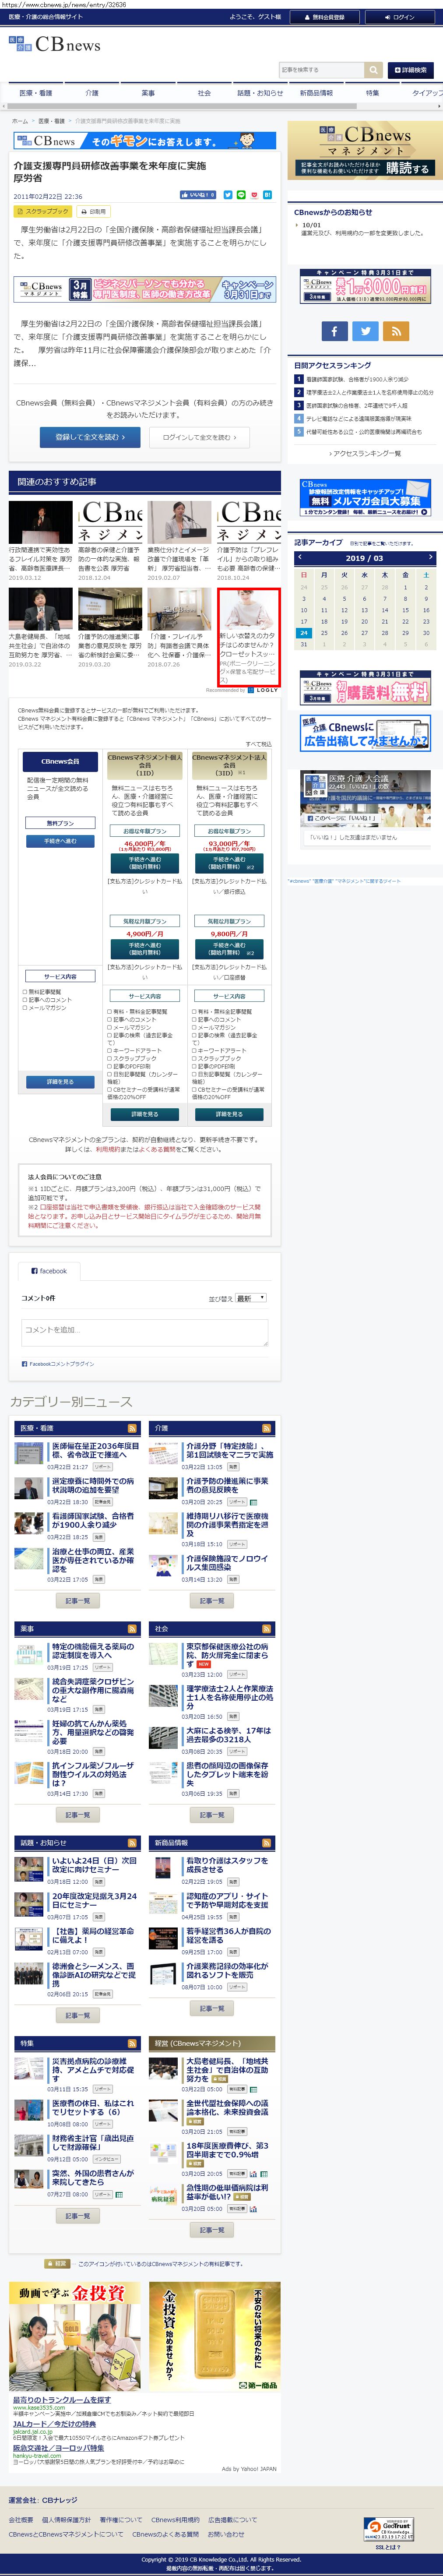Open 特集 navigation menu item
This screenshot has height=2576, width=443.
[x=372, y=93]
